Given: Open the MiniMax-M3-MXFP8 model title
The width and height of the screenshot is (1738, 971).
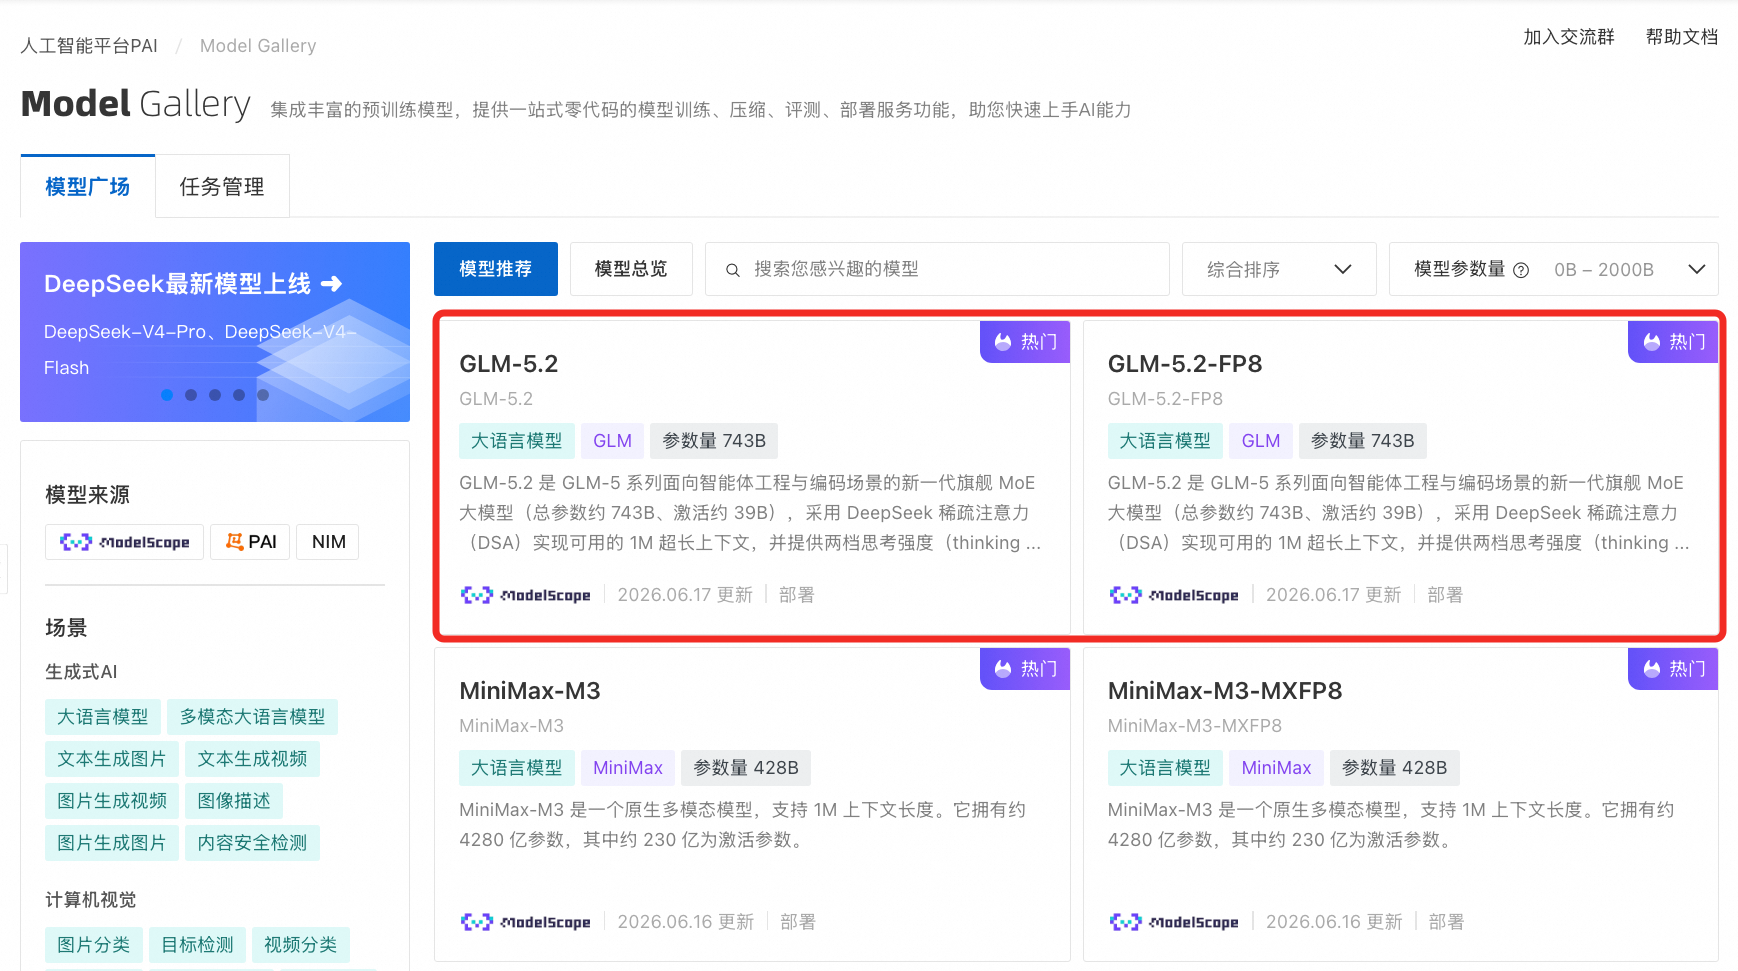Looking at the screenshot, I should [x=1225, y=691].
